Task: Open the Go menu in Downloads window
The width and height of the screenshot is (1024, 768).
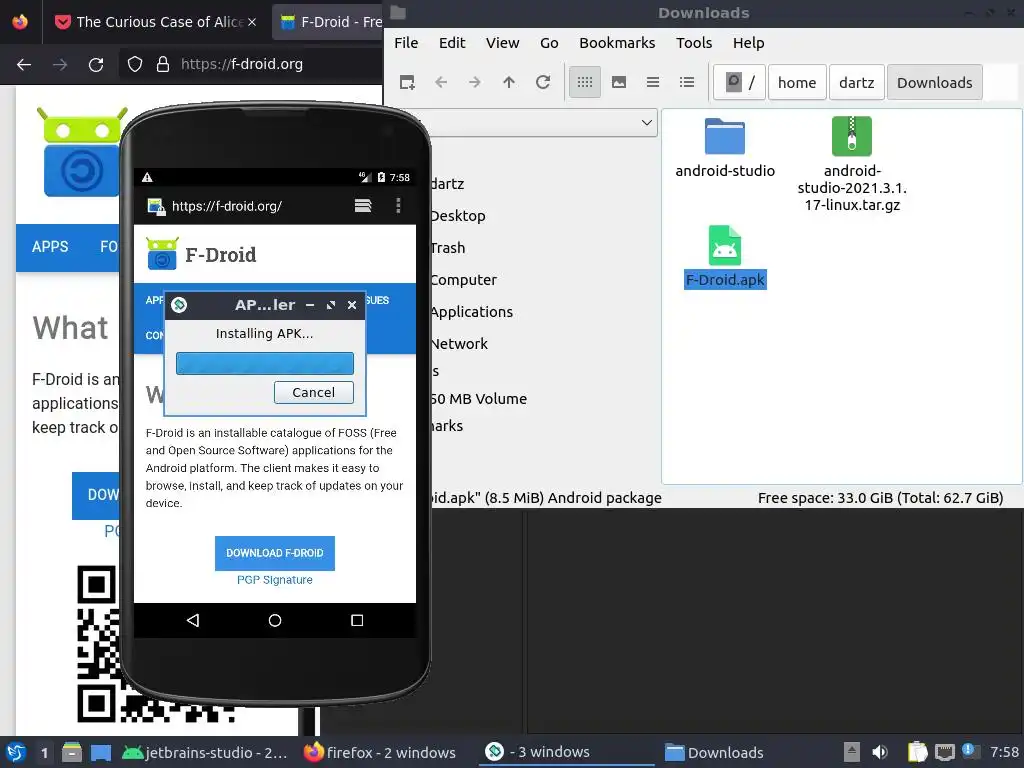Action: 549,42
